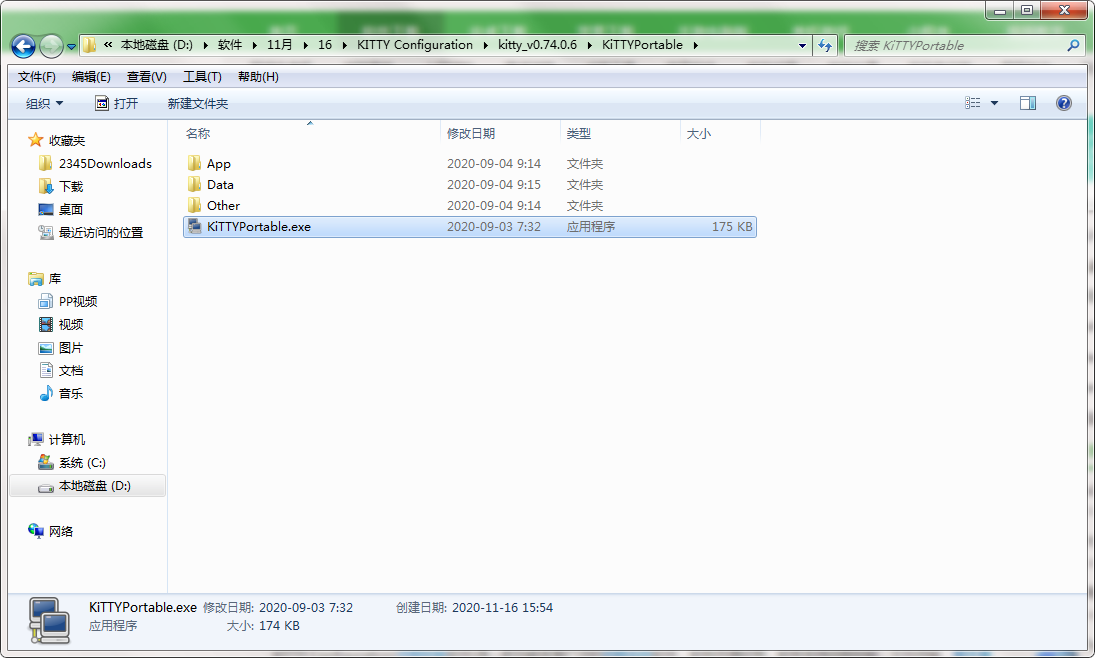Image resolution: width=1095 pixels, height=658 pixels.
Task: Click the 175 KB size cell
Action: click(x=732, y=226)
